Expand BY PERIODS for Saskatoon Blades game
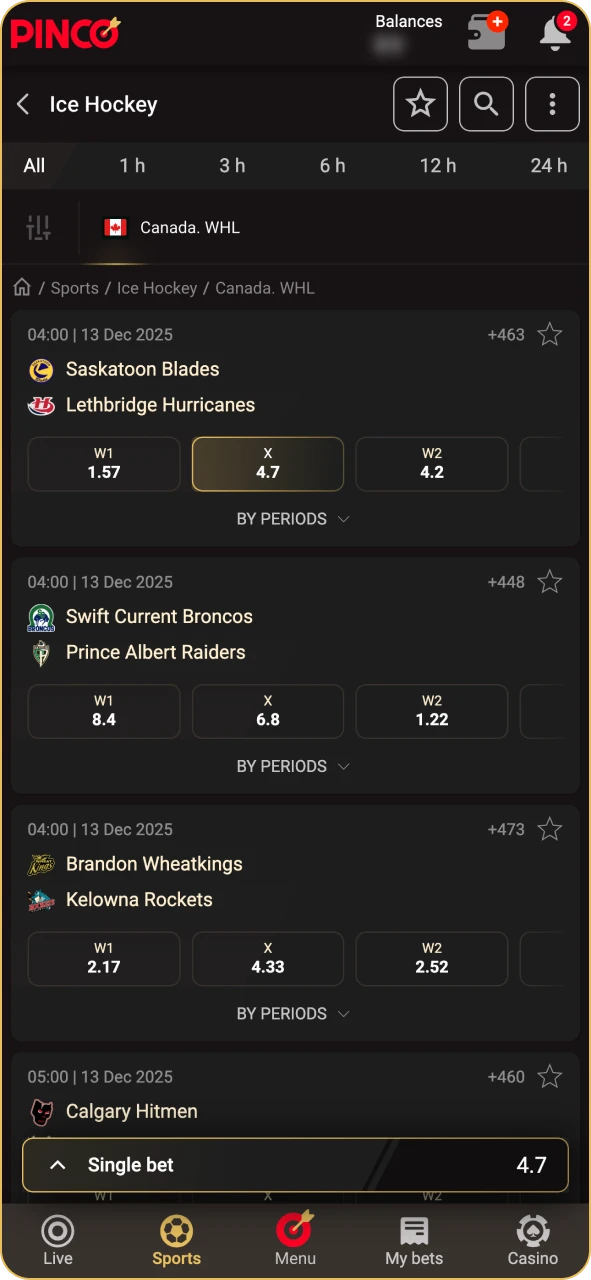The width and height of the screenshot is (591, 1280). coord(293,519)
